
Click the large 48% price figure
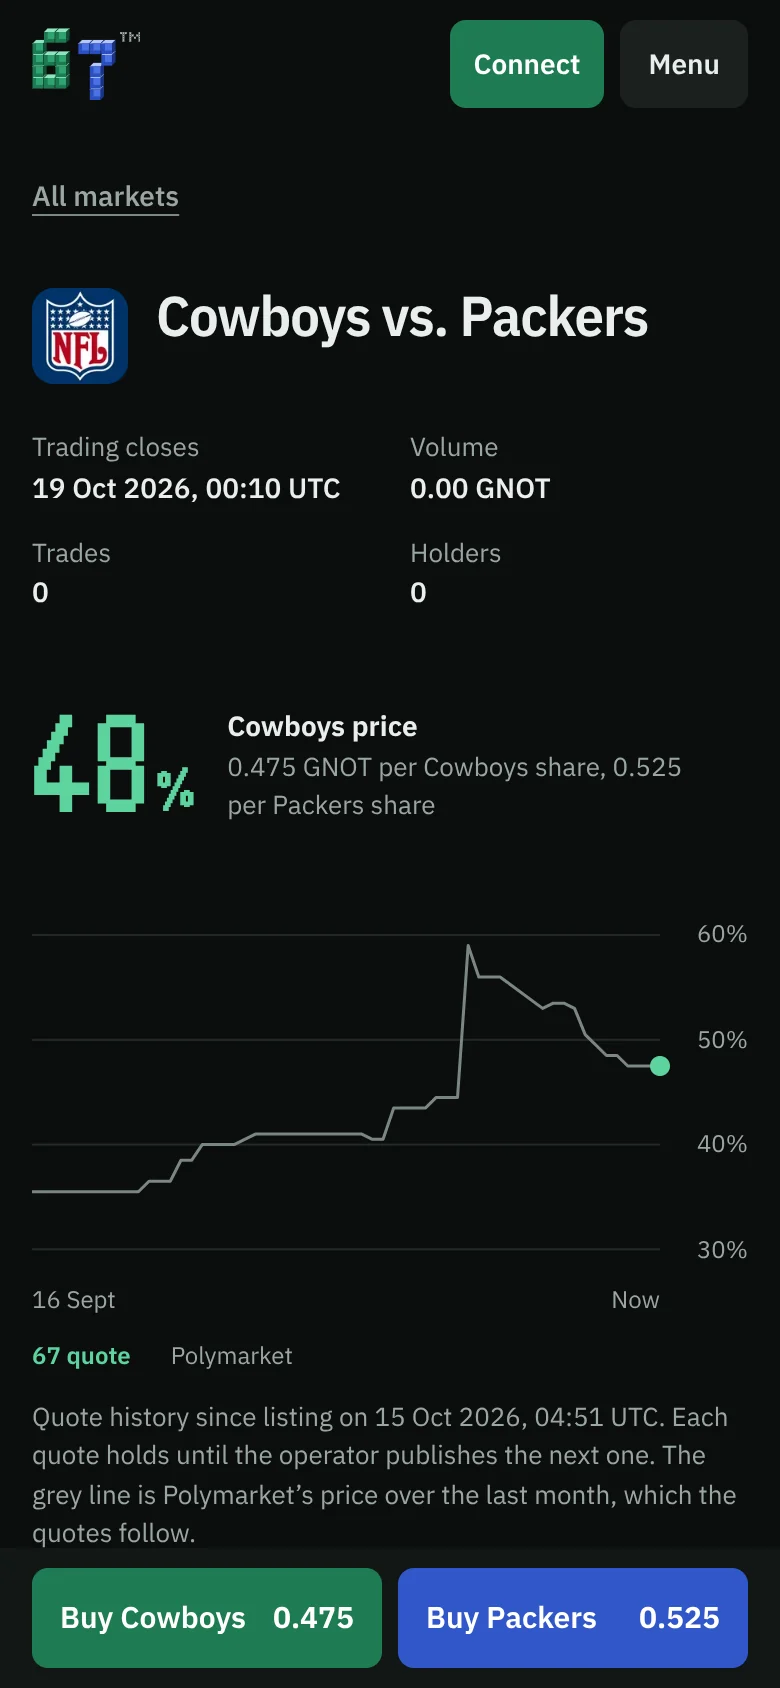(x=114, y=763)
